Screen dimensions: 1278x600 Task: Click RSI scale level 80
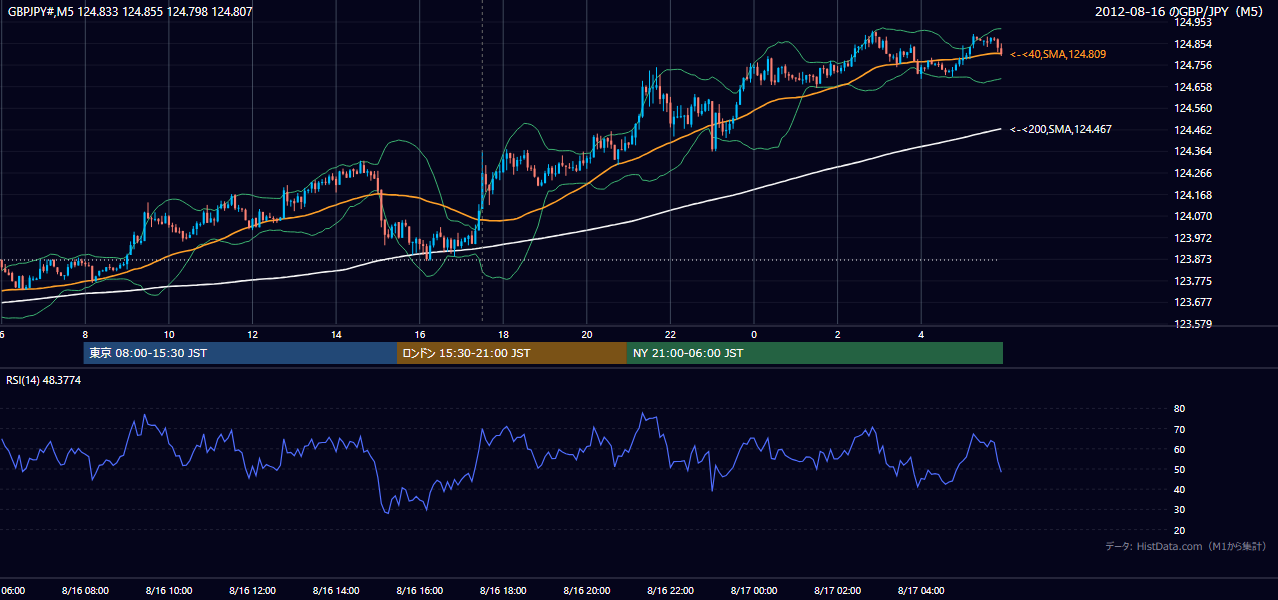click(x=1180, y=409)
